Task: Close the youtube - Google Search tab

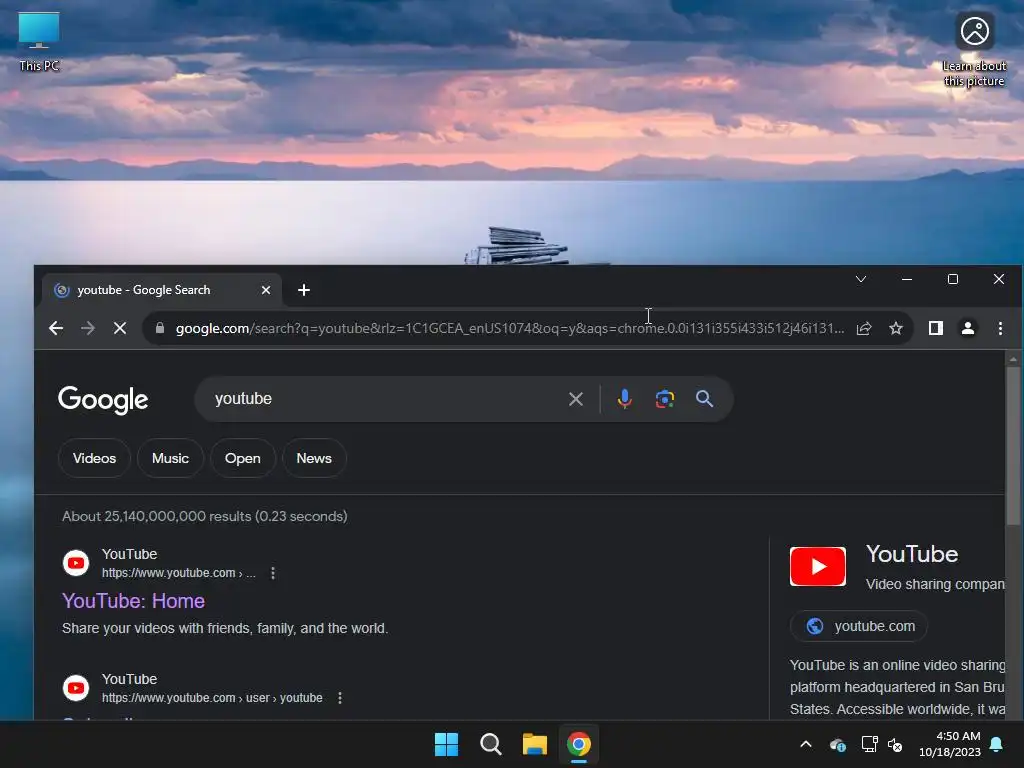Action: click(x=266, y=290)
